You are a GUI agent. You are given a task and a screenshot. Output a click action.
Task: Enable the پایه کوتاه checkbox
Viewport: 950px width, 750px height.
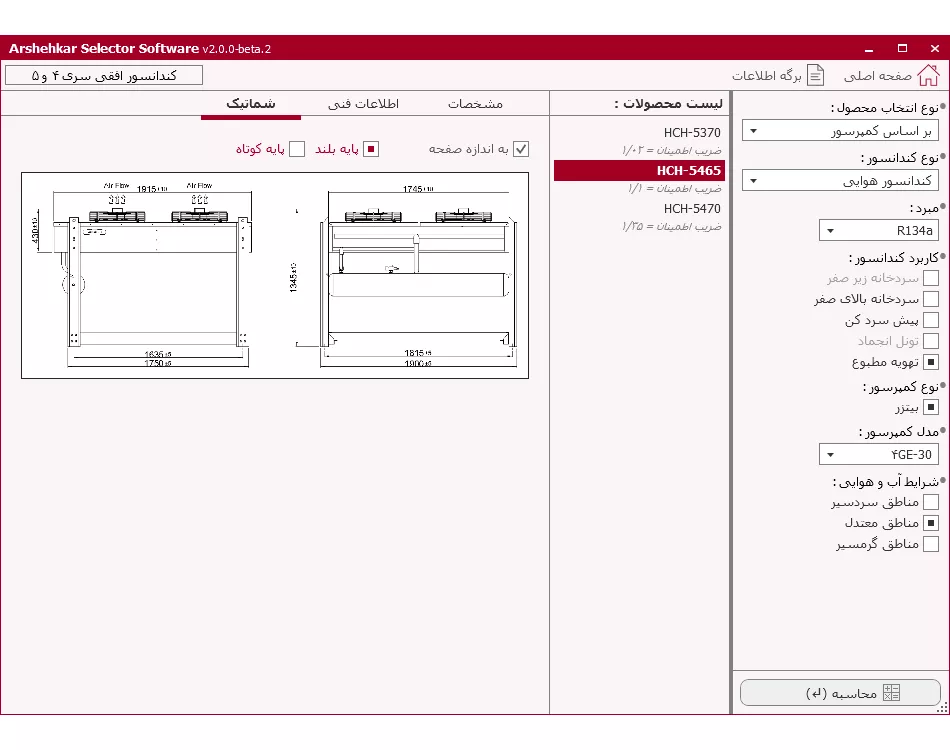[297, 149]
